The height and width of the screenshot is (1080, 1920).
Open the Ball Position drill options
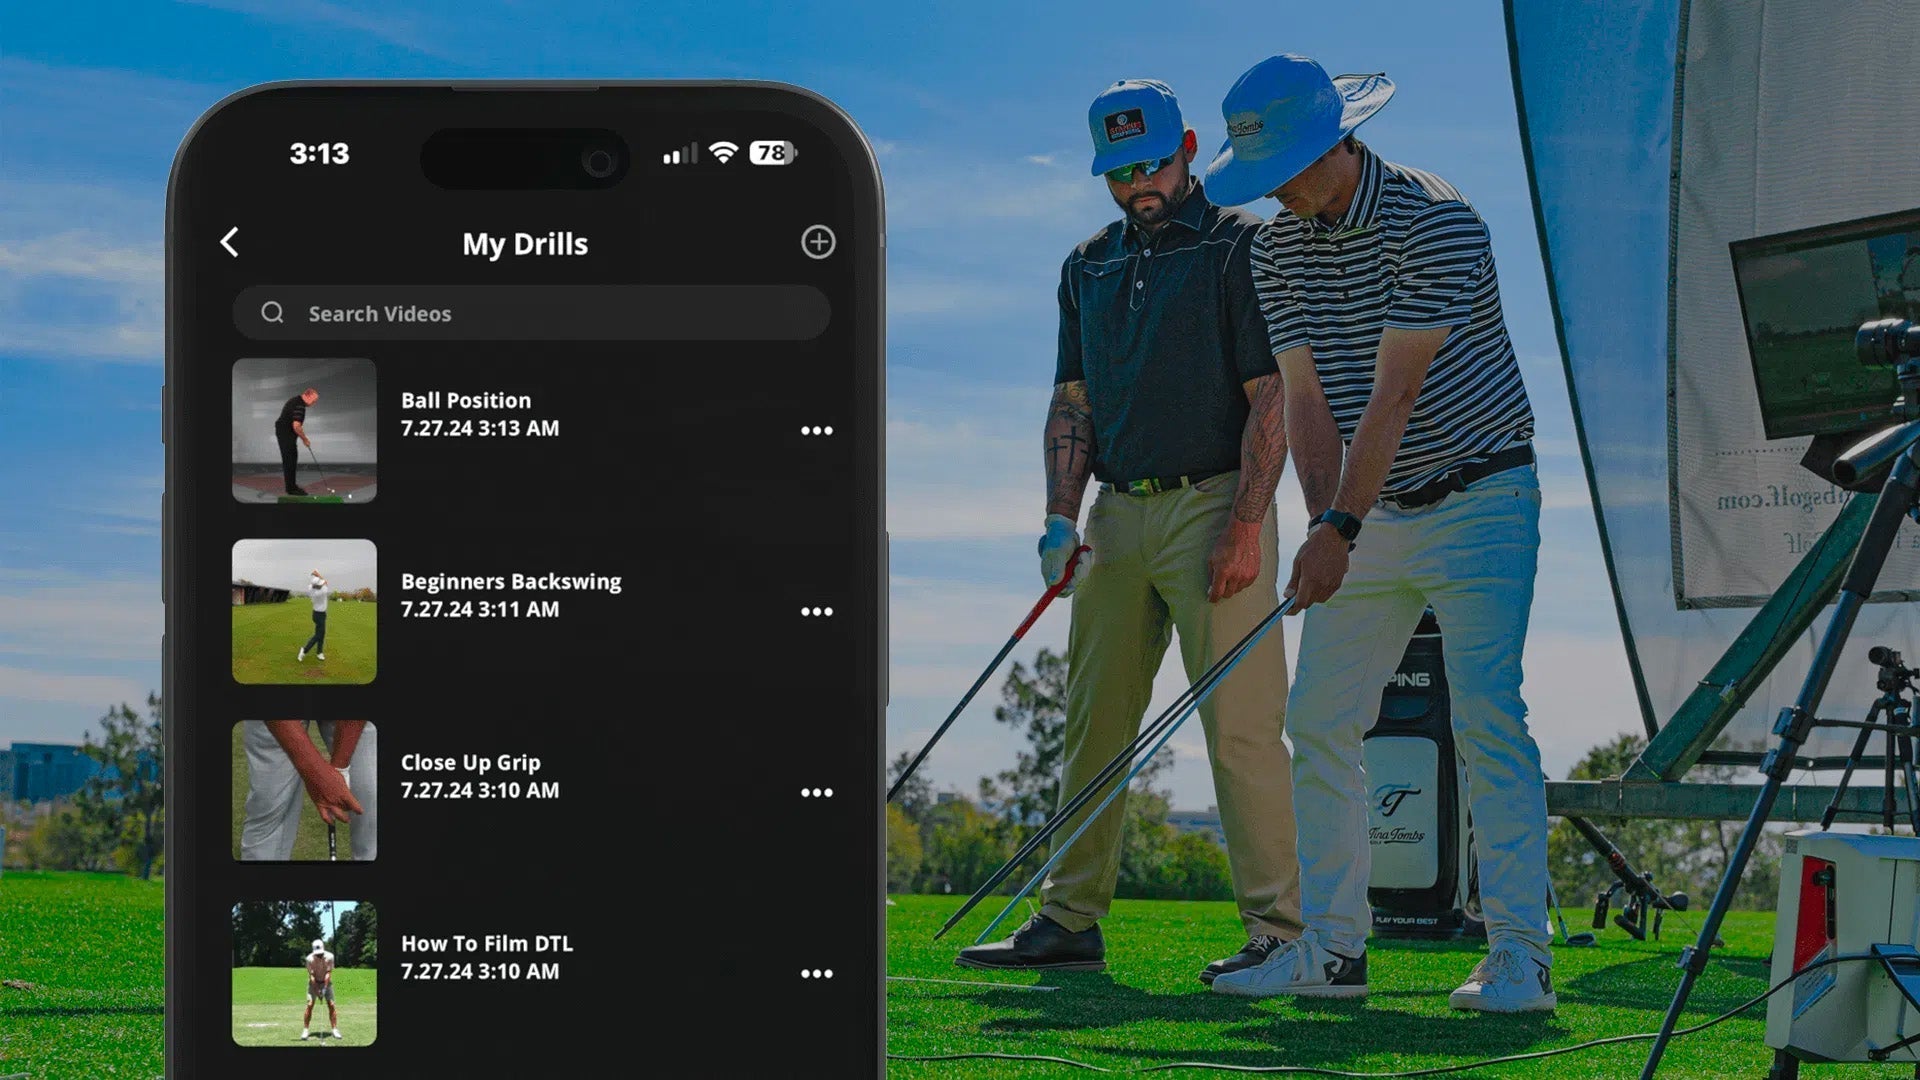[x=816, y=429]
